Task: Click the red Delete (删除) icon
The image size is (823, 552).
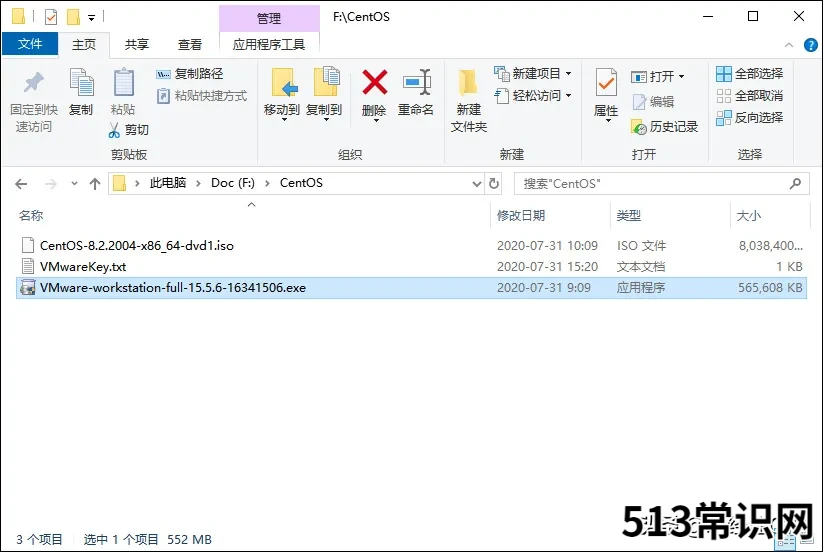Action: point(375,83)
